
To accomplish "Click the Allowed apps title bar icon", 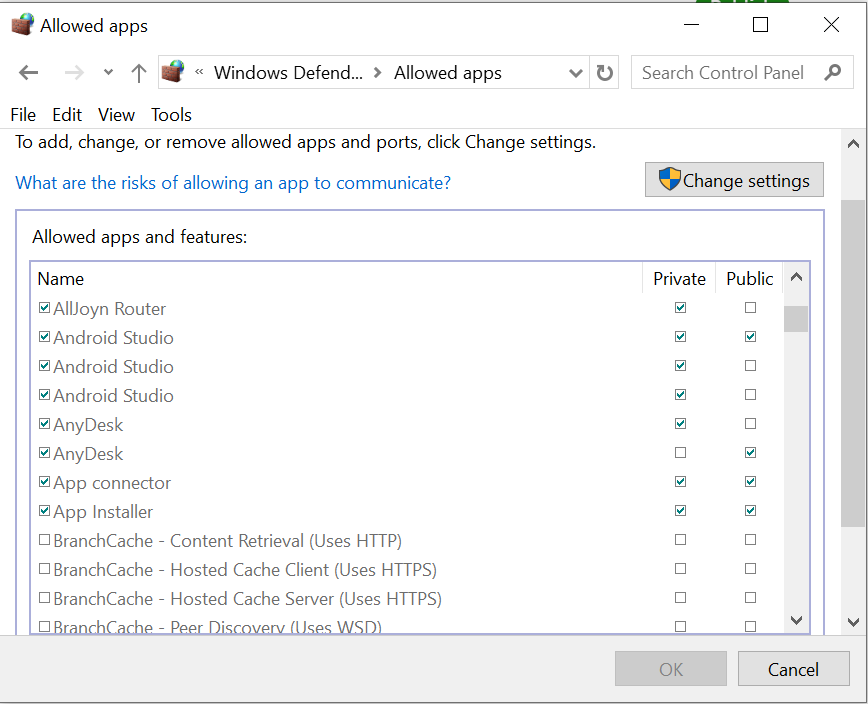I will tap(22, 25).
